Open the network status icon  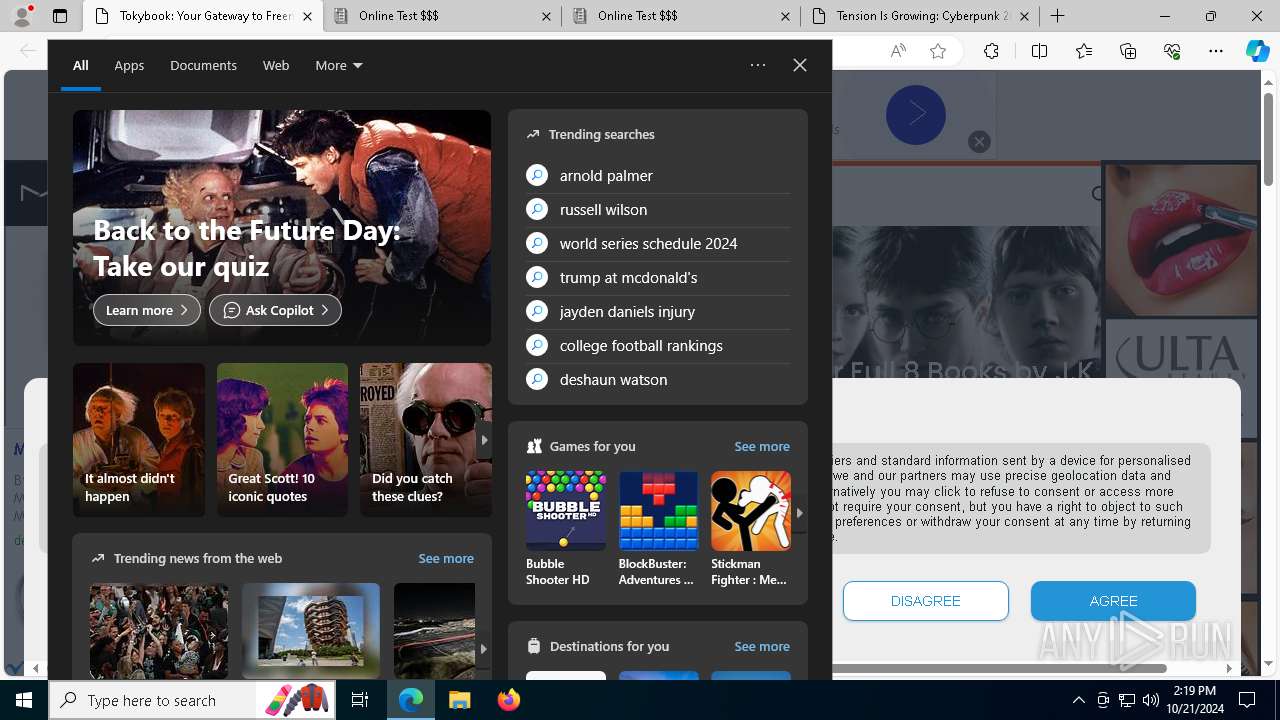[1127, 700]
